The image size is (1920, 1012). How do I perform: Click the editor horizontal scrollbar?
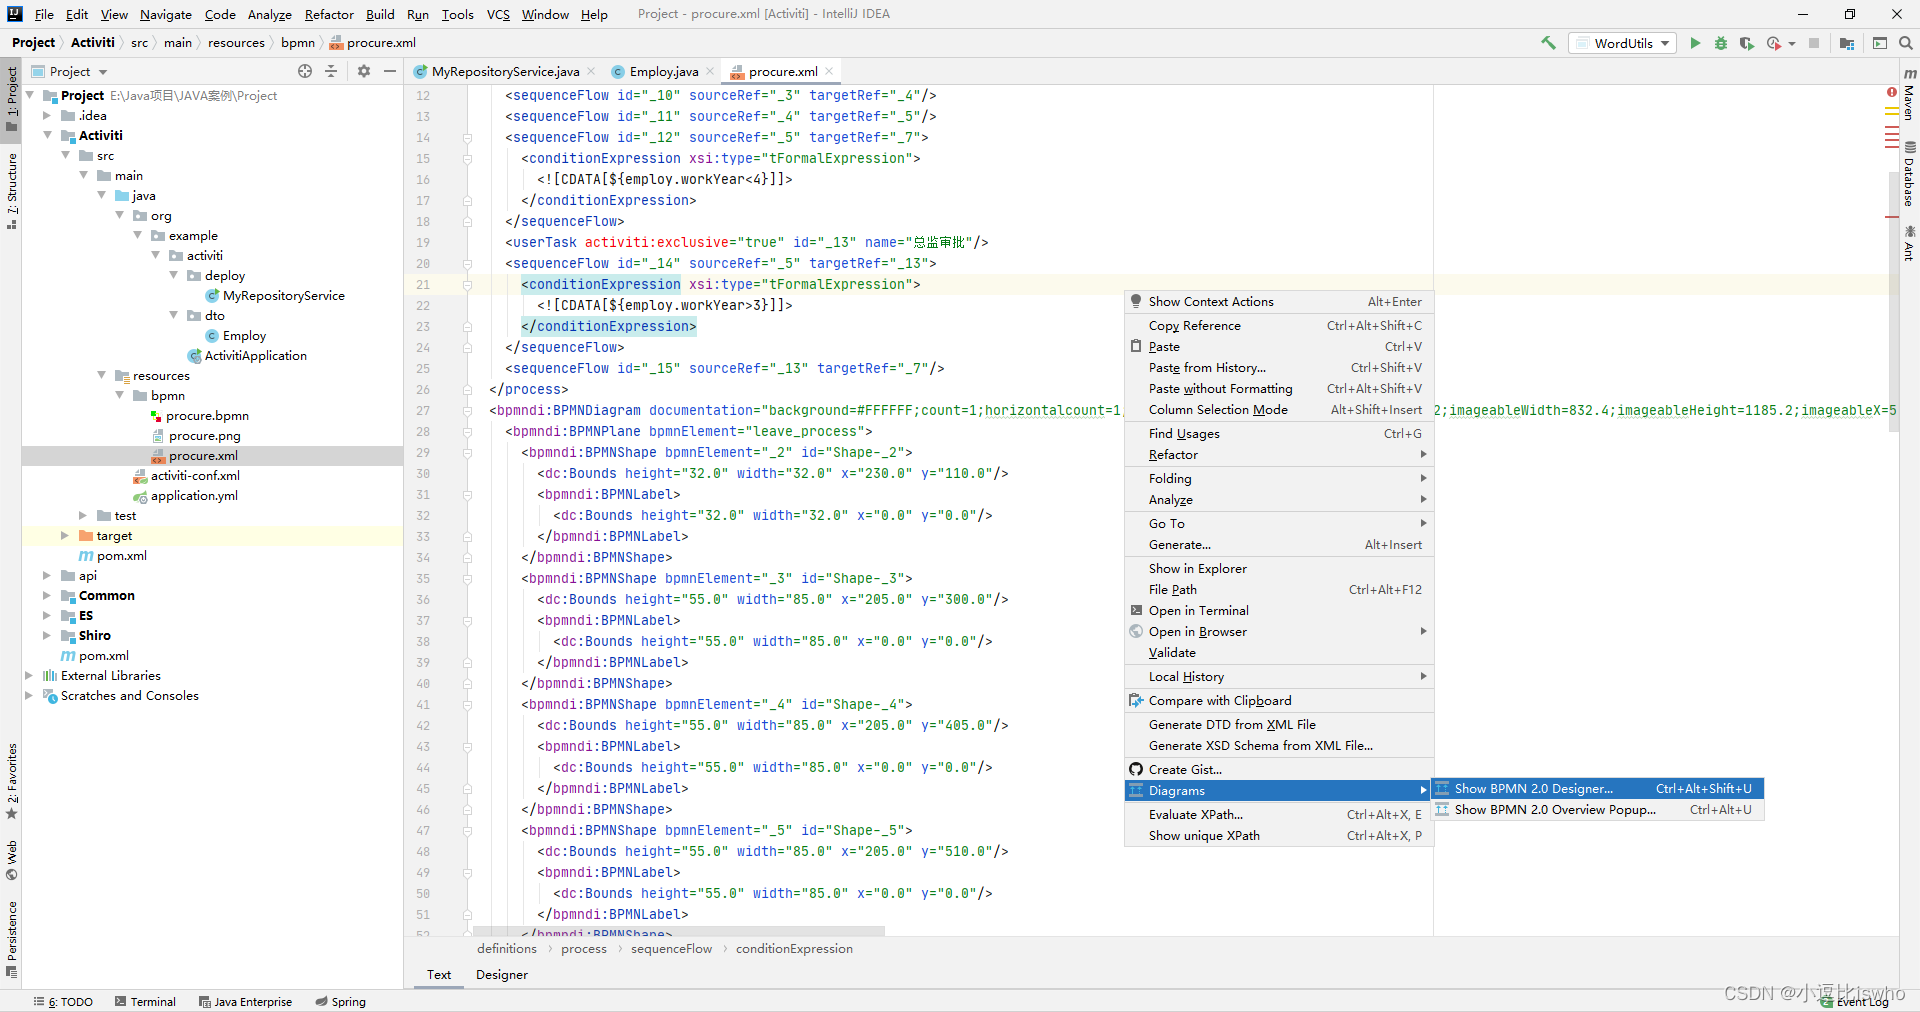pos(679,931)
